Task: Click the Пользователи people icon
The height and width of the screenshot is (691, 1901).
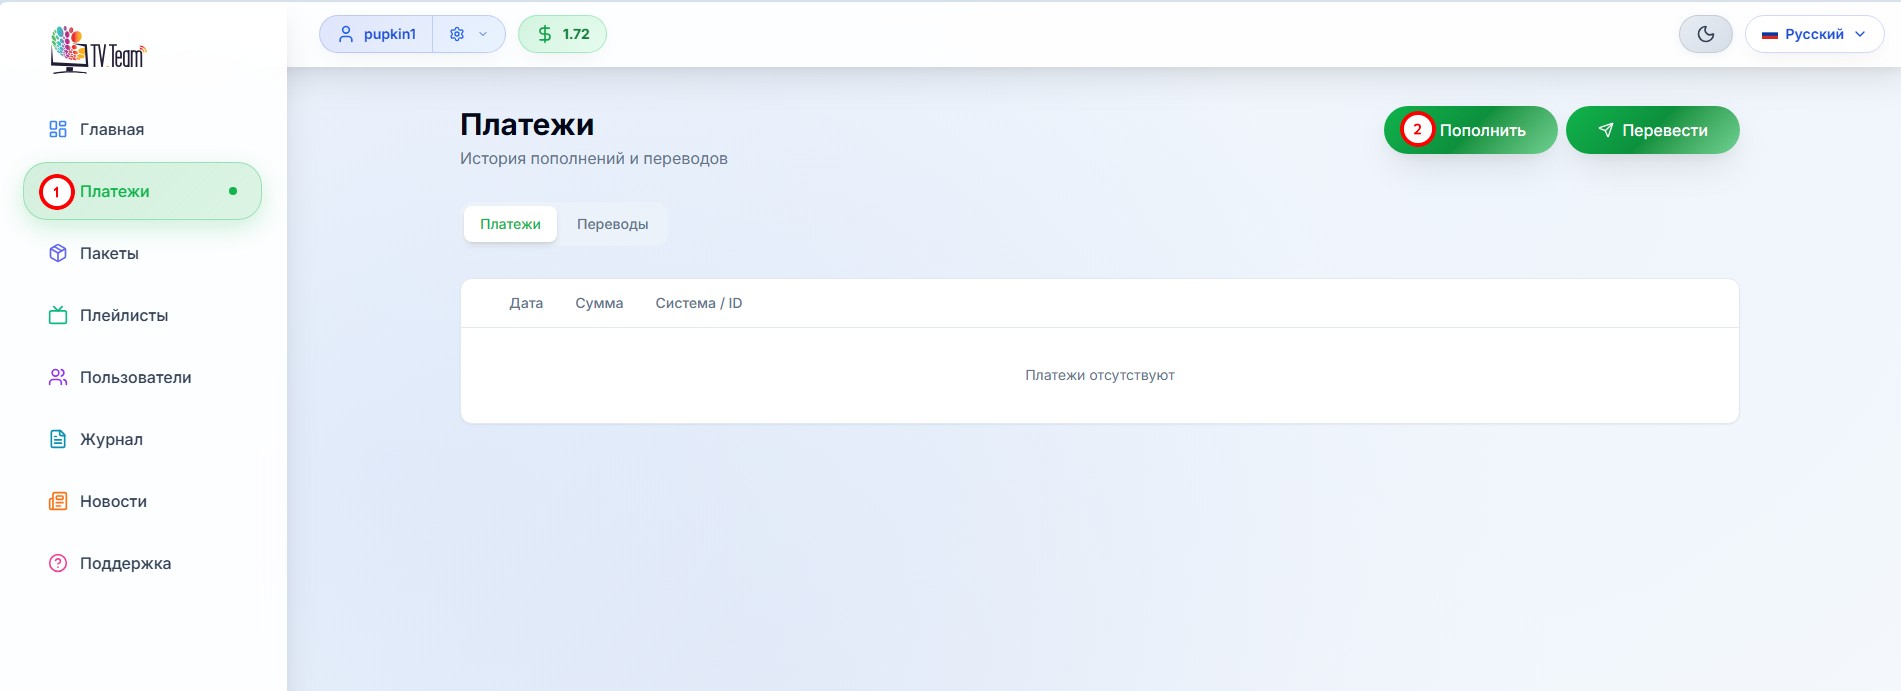Action: click(x=58, y=377)
